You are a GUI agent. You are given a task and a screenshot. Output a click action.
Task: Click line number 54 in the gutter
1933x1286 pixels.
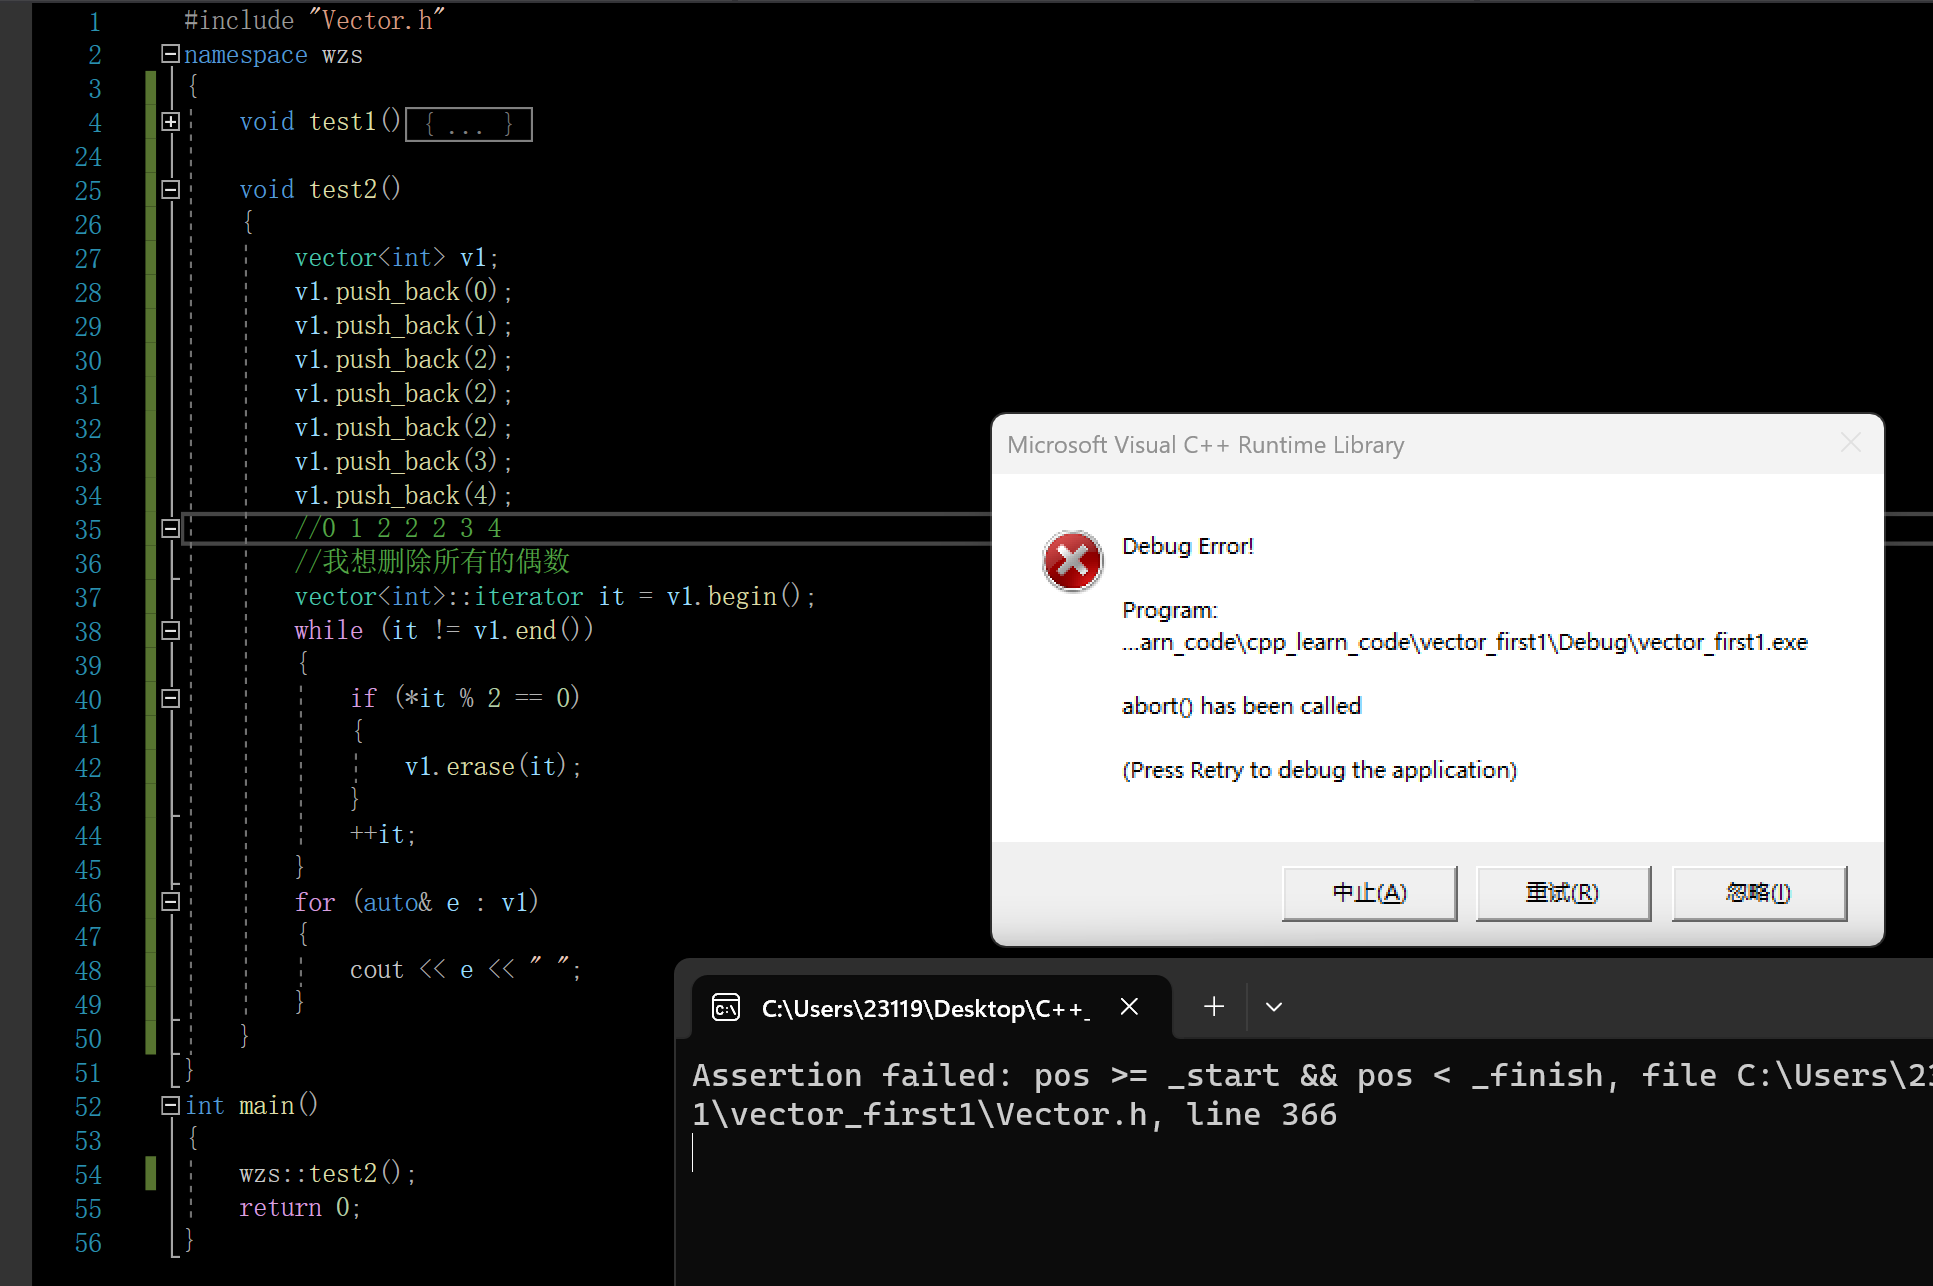(88, 1175)
